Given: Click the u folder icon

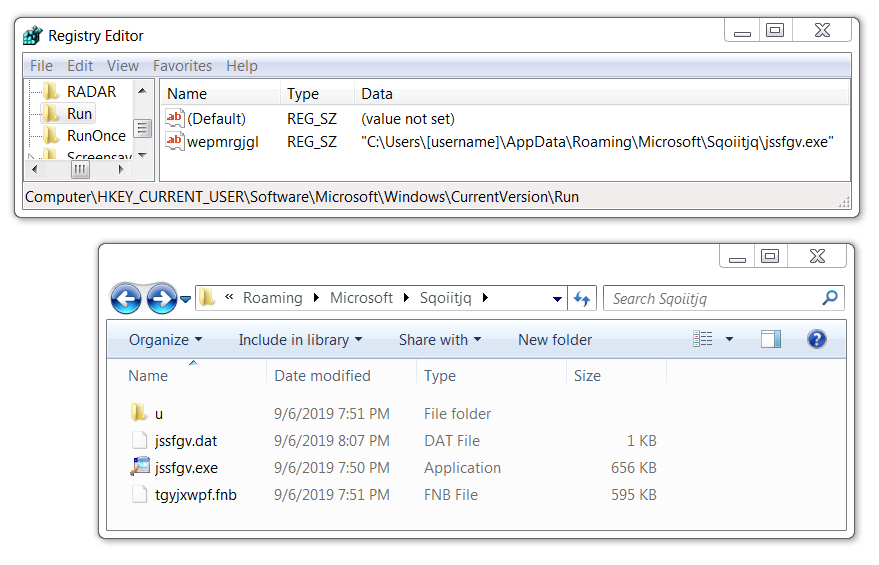Looking at the screenshot, I should (x=139, y=413).
